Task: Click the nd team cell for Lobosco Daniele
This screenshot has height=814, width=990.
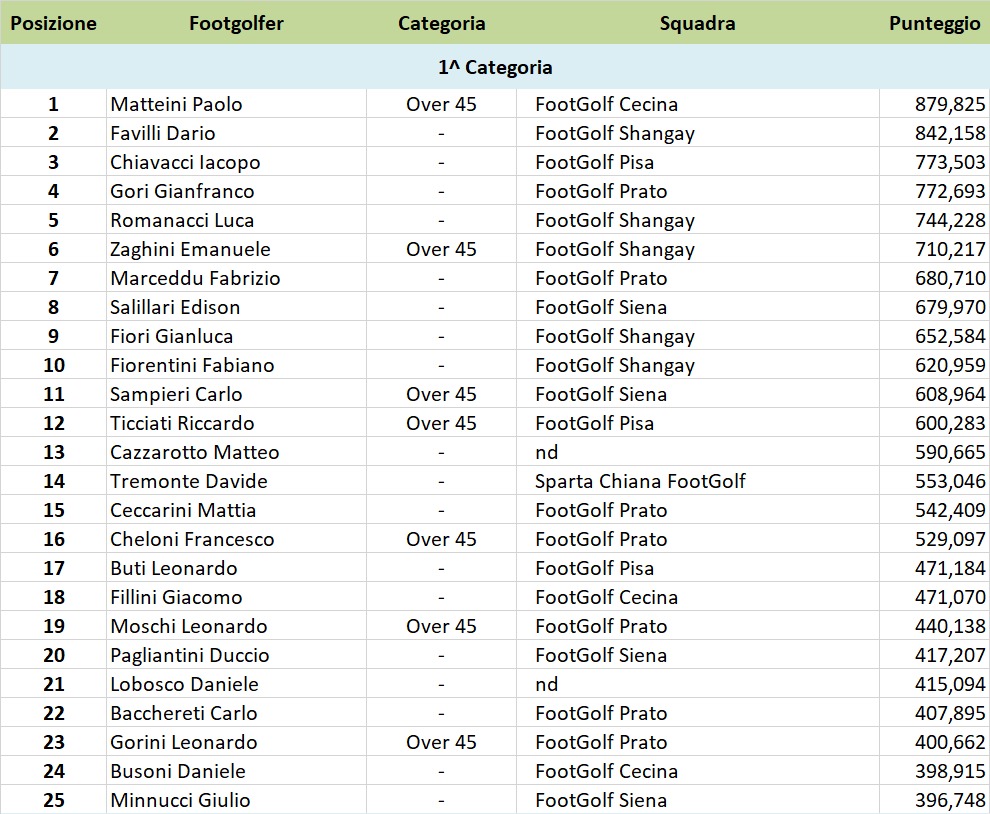Action: coord(698,684)
